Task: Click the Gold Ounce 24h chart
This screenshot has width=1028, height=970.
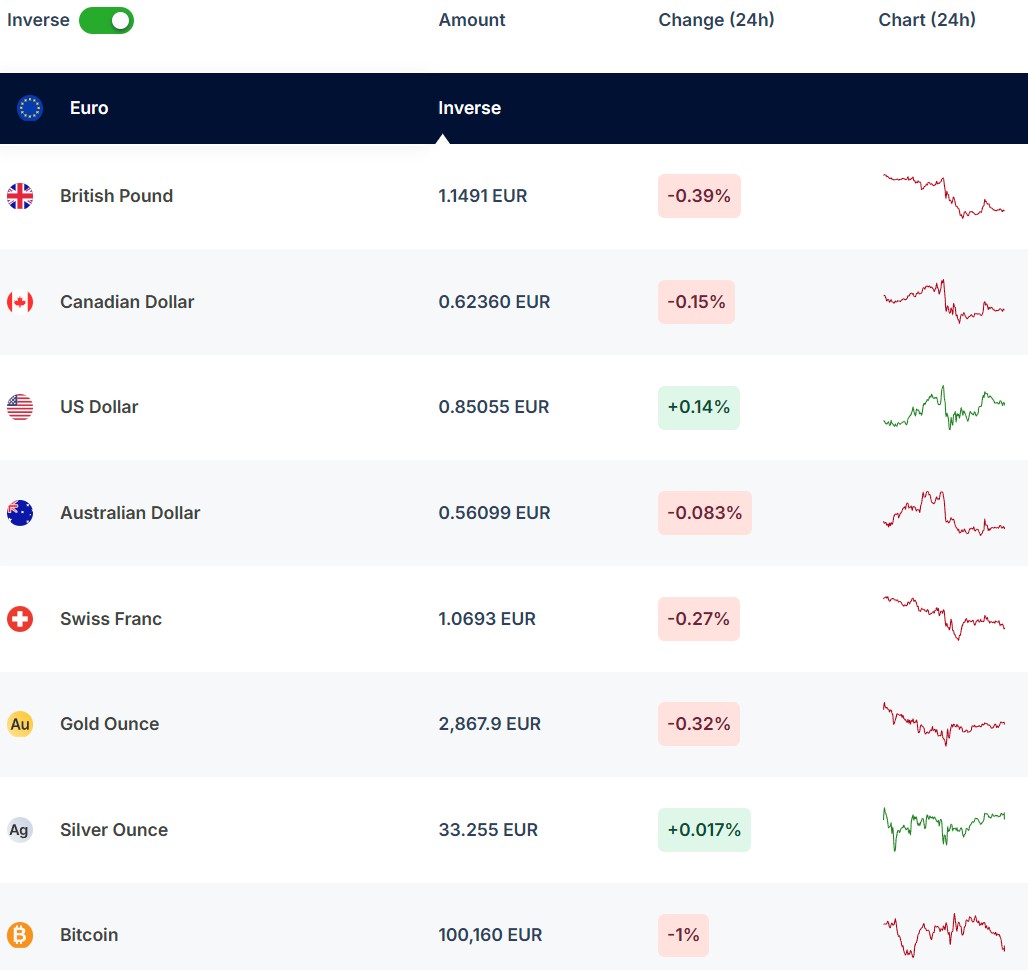Action: click(x=944, y=724)
